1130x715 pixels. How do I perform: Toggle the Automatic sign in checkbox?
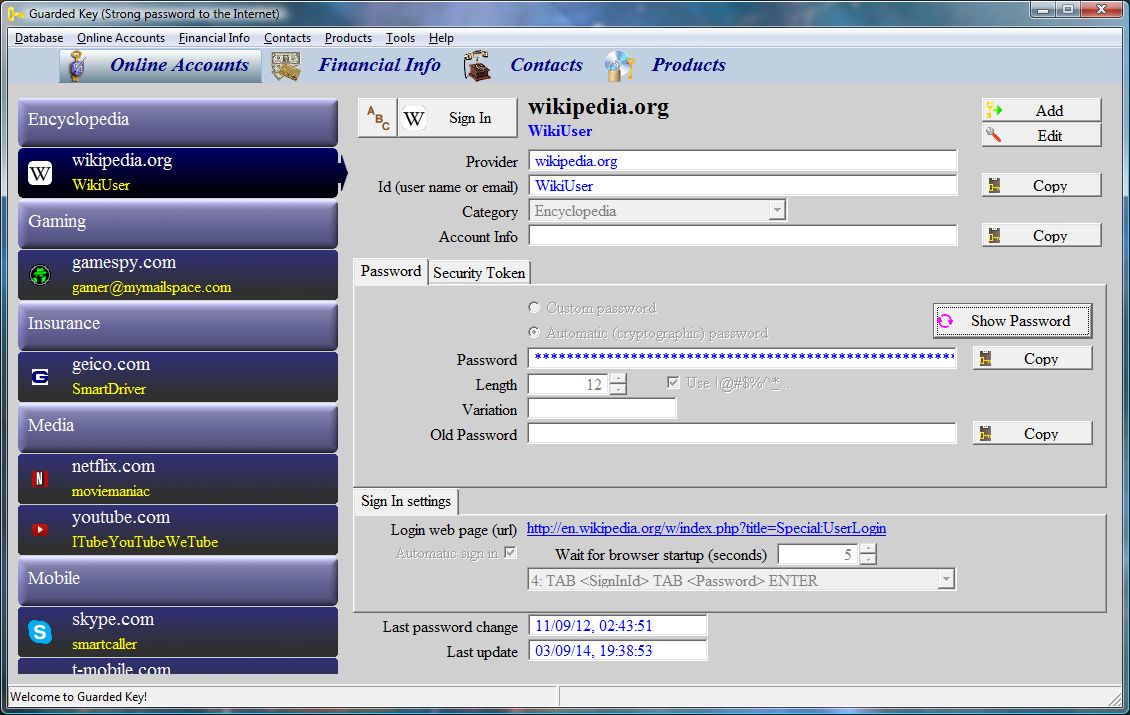coord(511,553)
